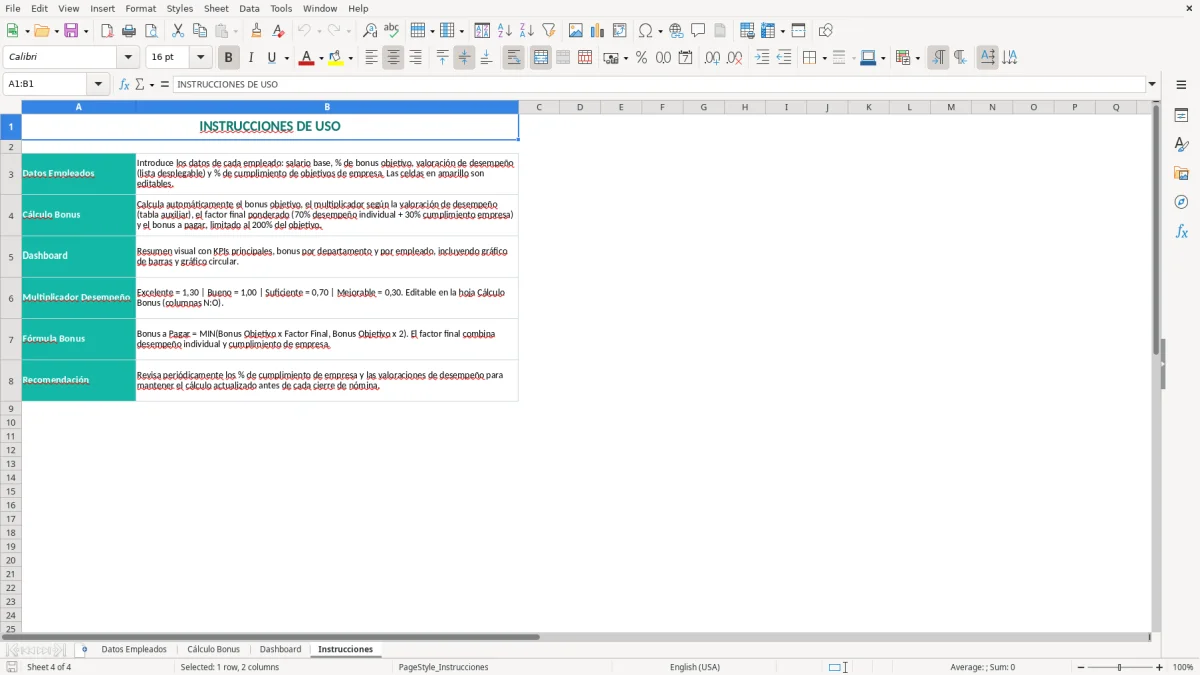This screenshot has height=675, width=1200.
Task: Click the Insert Hyperlink icon
Action: click(x=676, y=31)
